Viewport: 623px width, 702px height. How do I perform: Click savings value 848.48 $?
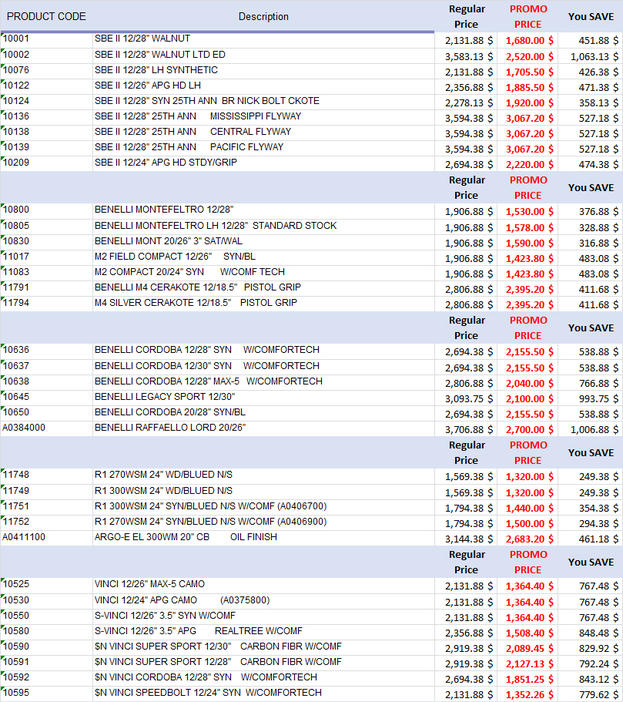598,633
